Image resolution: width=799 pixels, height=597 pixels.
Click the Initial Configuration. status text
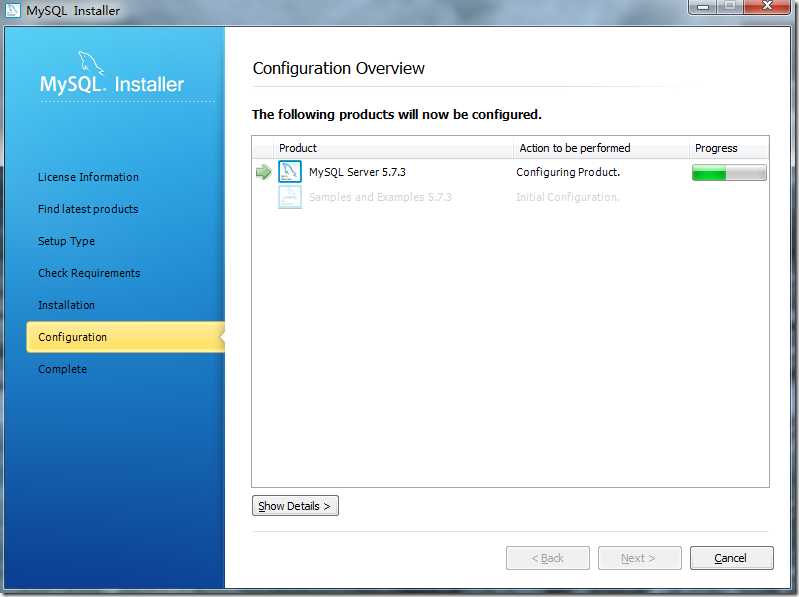pos(568,197)
